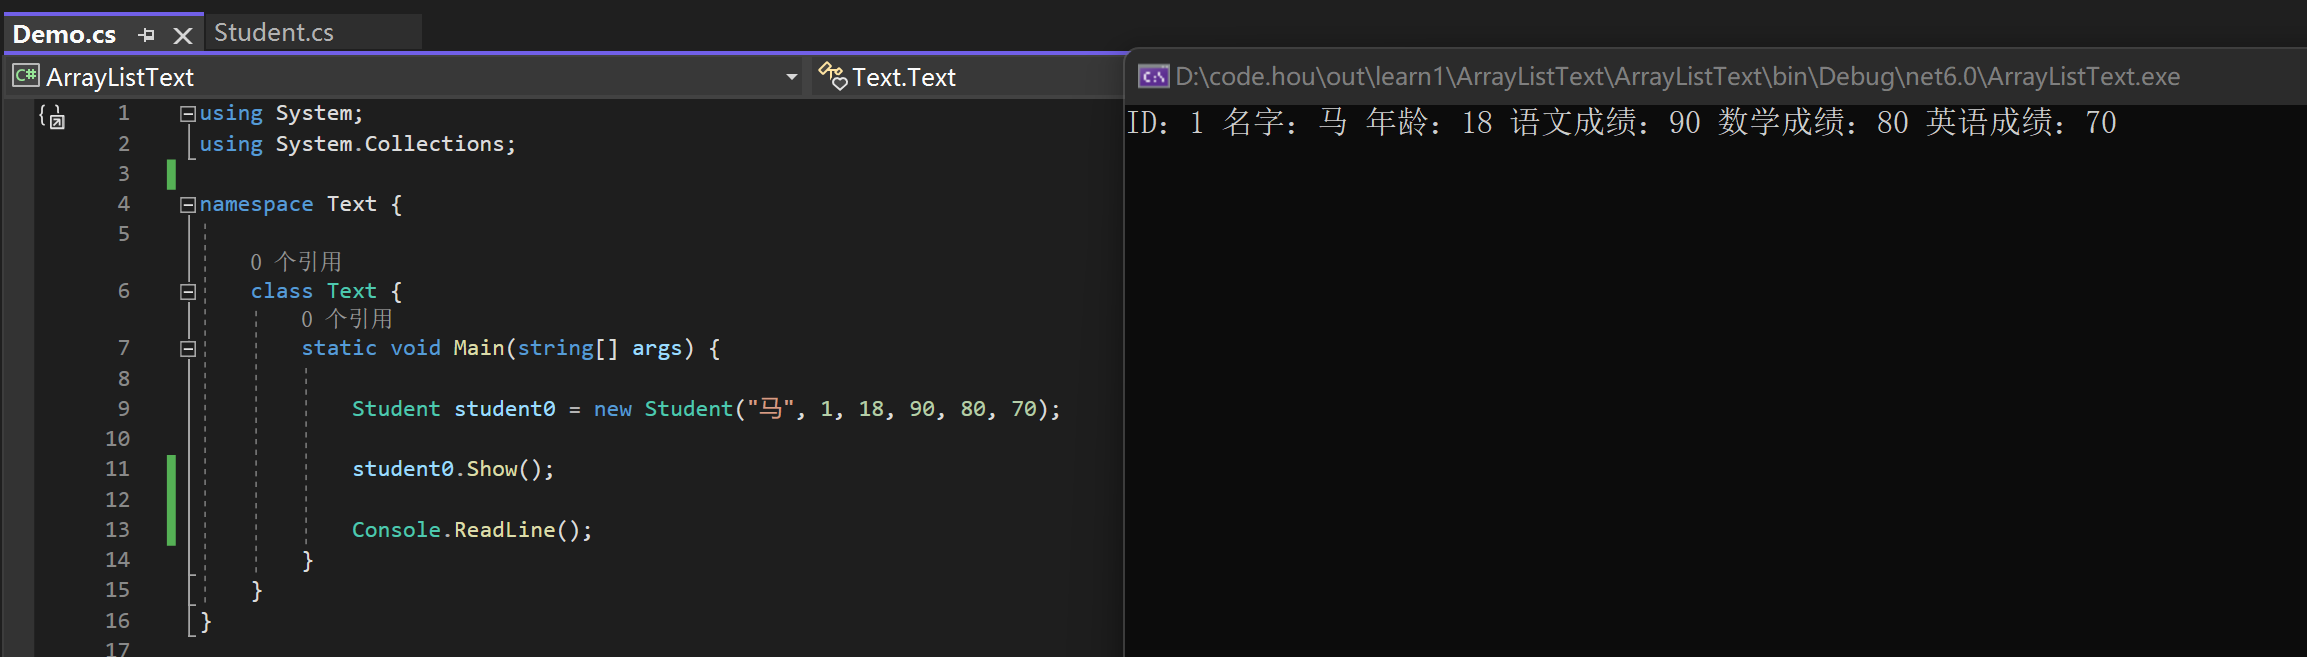Click the "0 个引用" link above class Text
This screenshot has height=657, width=2307.
[x=295, y=262]
